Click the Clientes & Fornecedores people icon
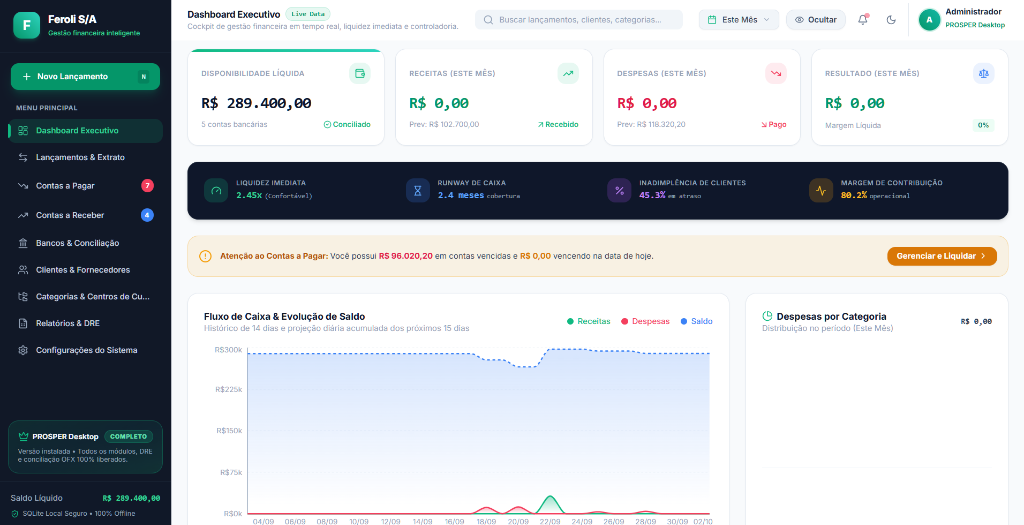Image resolution: width=1024 pixels, height=525 pixels. [23, 270]
